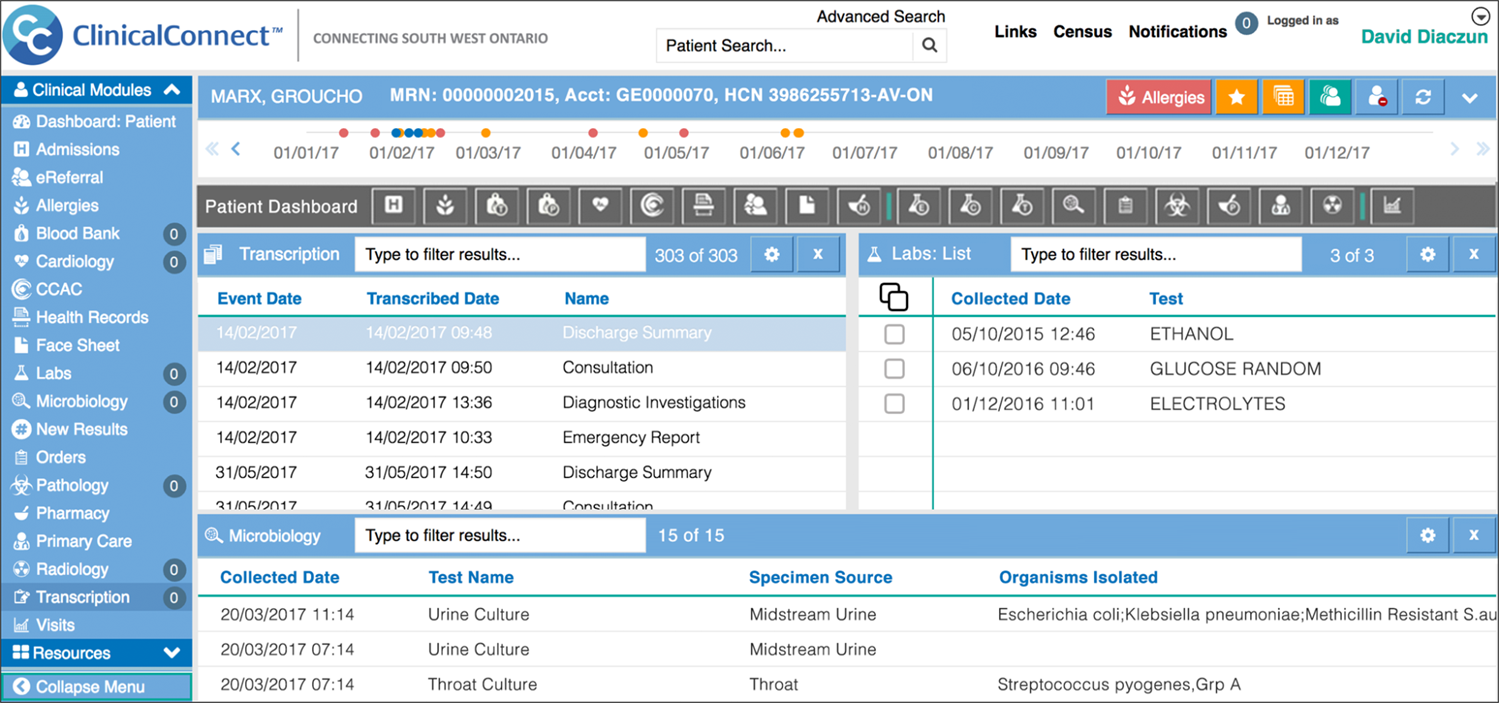This screenshot has height=703, width=1499.
Task: Go to previous timeline period single arrow
Action: click(236, 149)
